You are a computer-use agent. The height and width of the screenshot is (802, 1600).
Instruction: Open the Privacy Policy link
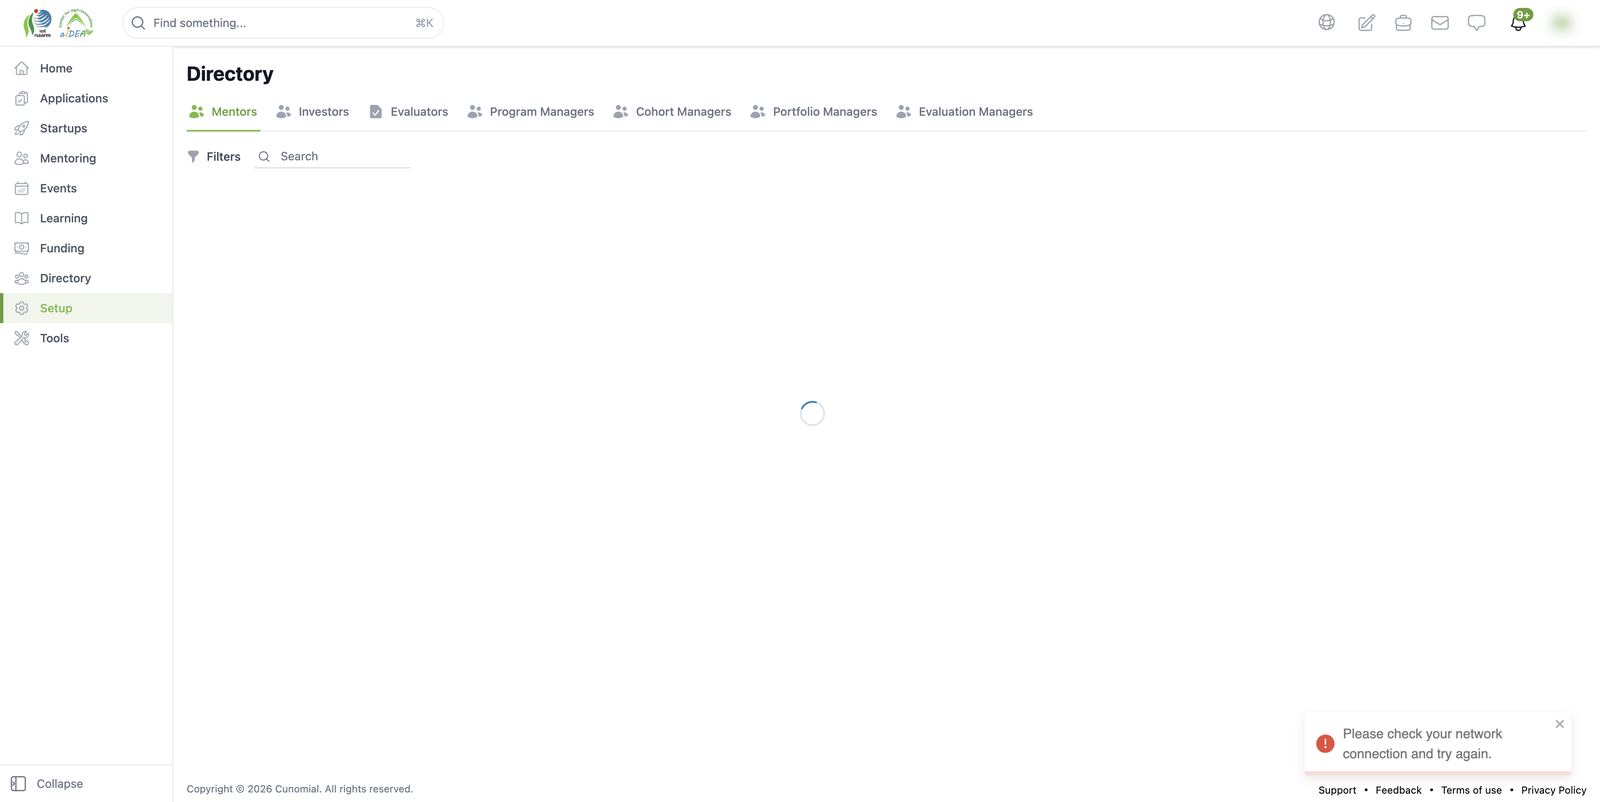1554,790
